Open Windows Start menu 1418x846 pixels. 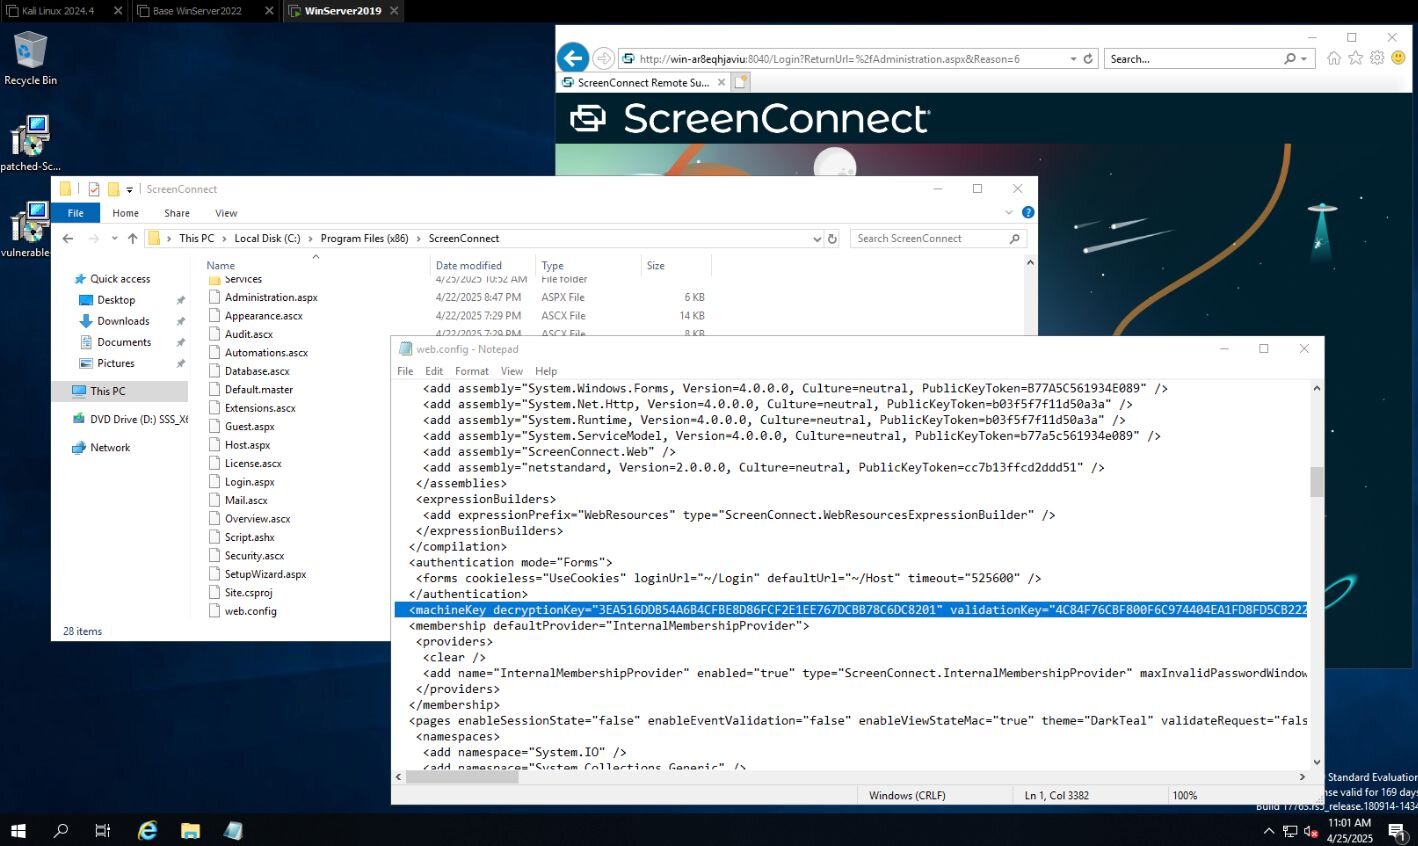tap(18, 830)
